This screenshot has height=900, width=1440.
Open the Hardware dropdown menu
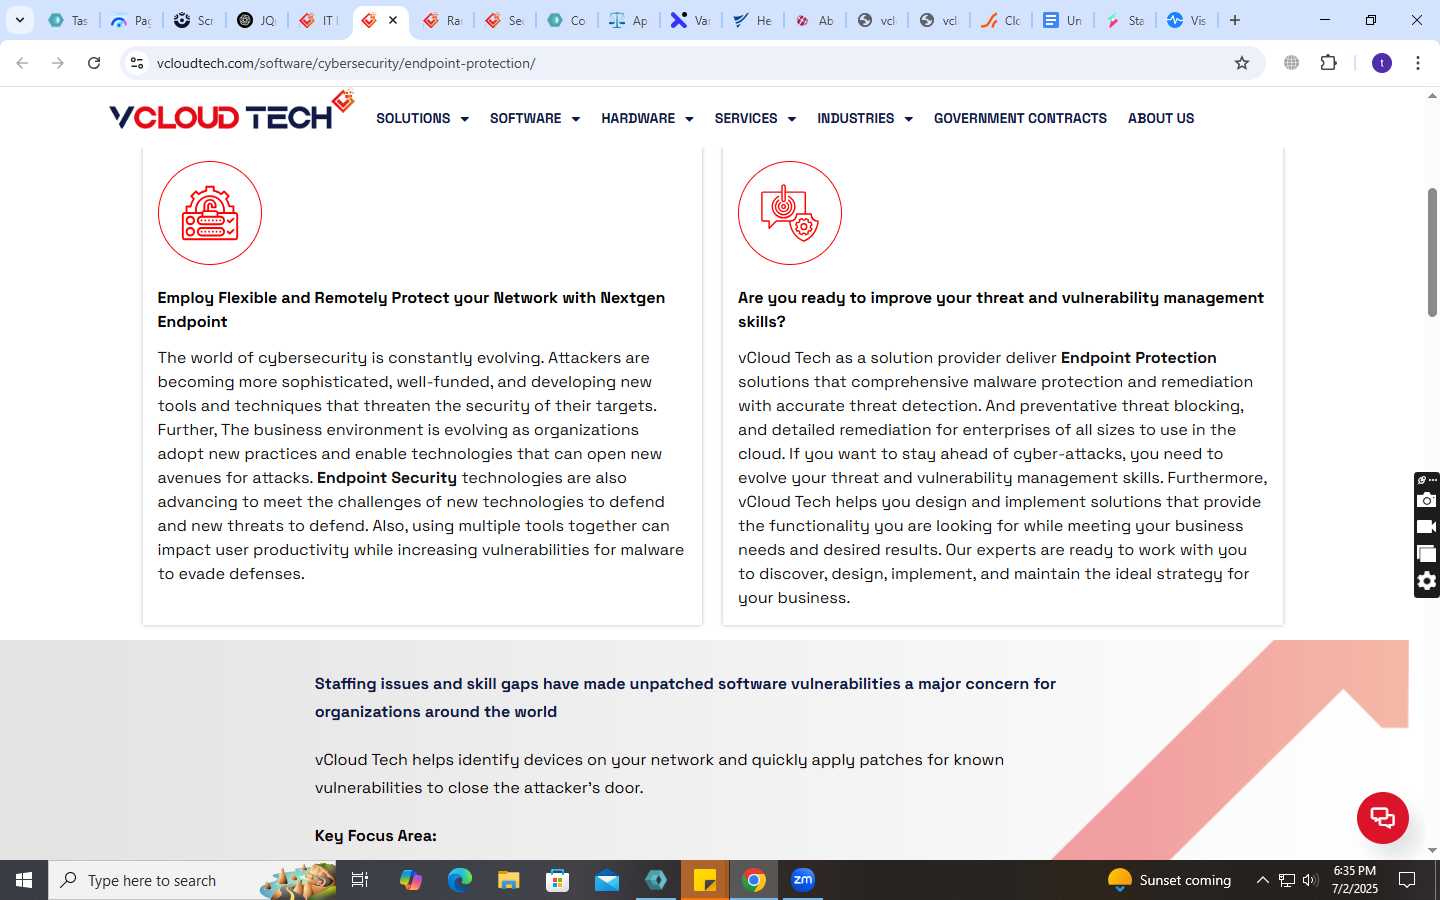coord(647,118)
